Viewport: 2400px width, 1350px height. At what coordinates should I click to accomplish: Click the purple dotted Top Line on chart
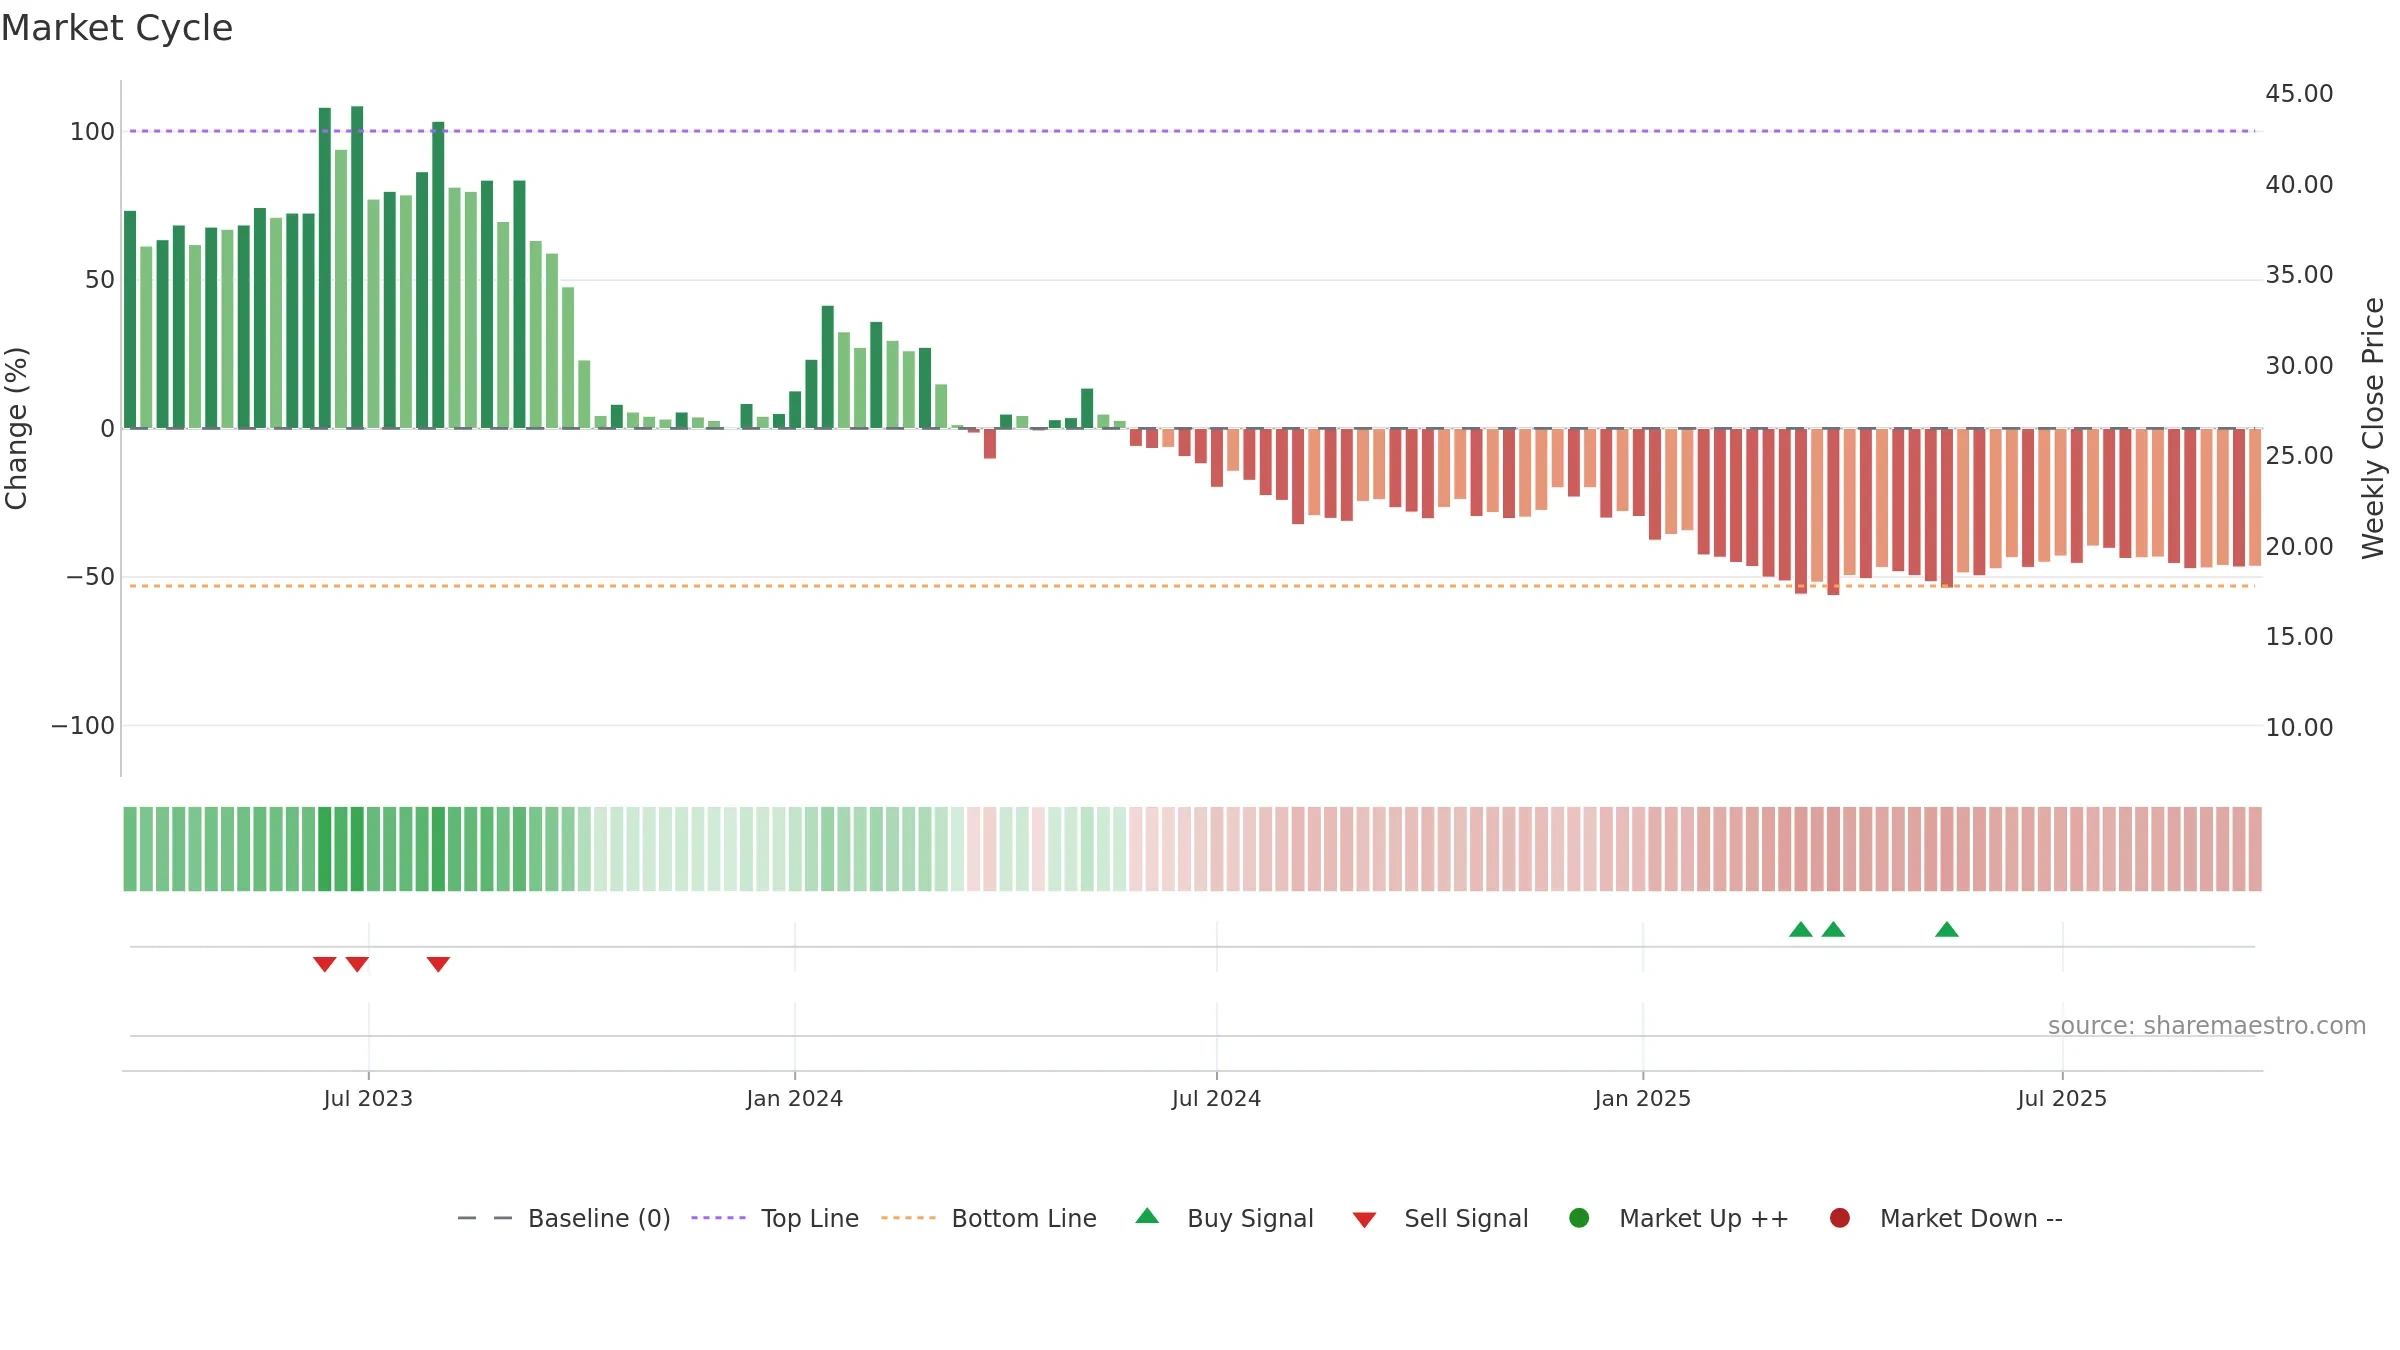[x=1190, y=131]
